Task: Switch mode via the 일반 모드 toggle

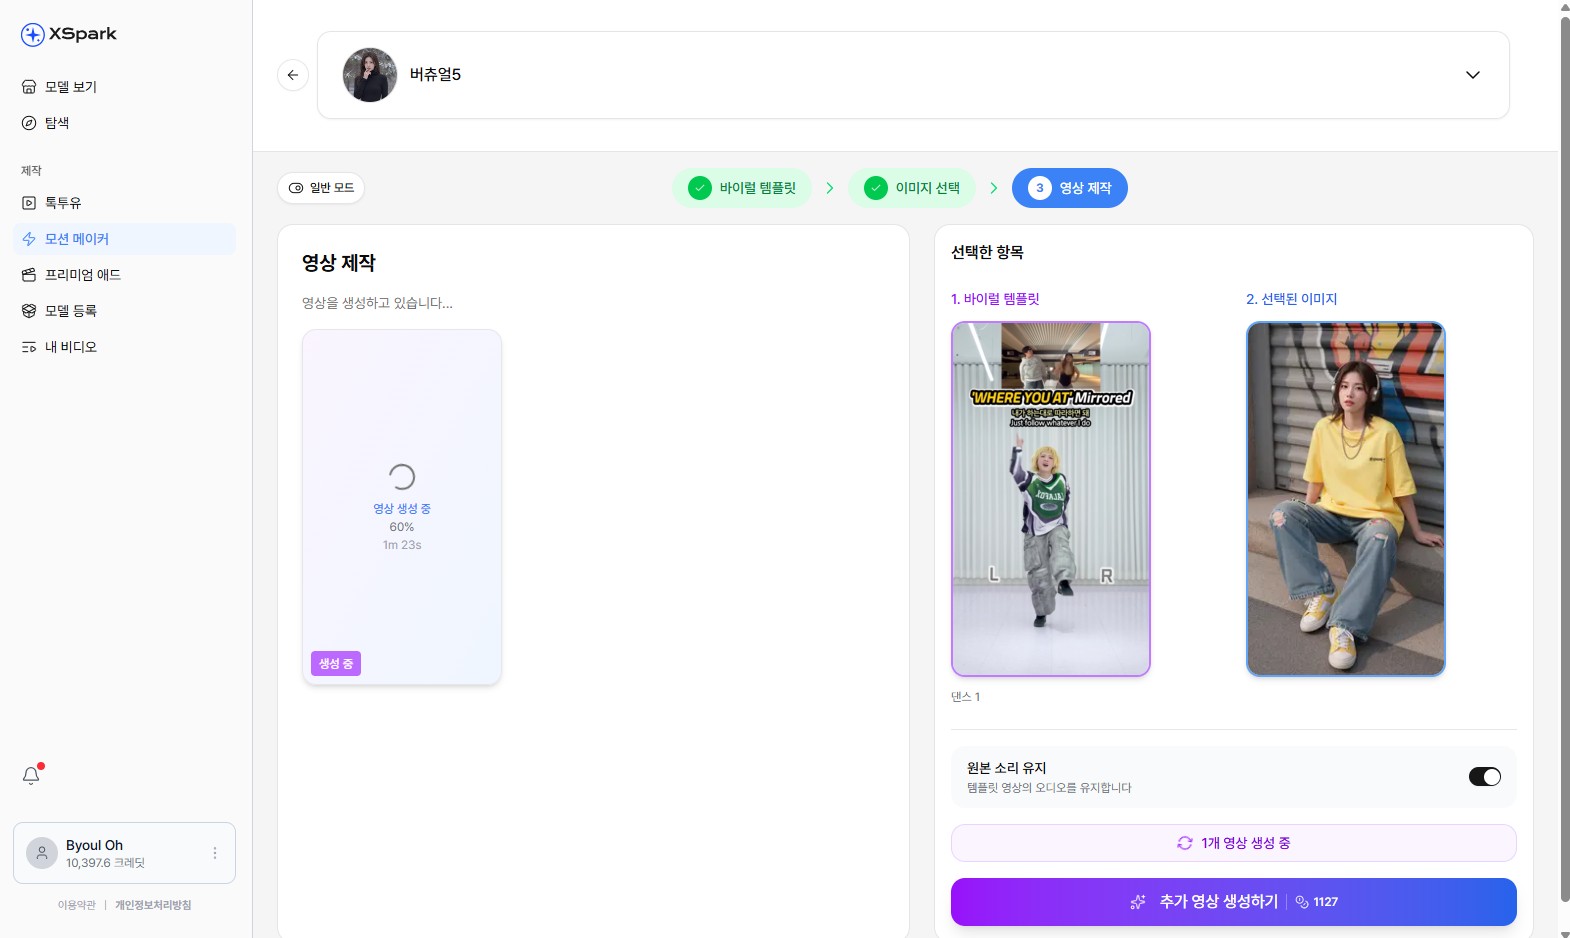Action: [321, 188]
